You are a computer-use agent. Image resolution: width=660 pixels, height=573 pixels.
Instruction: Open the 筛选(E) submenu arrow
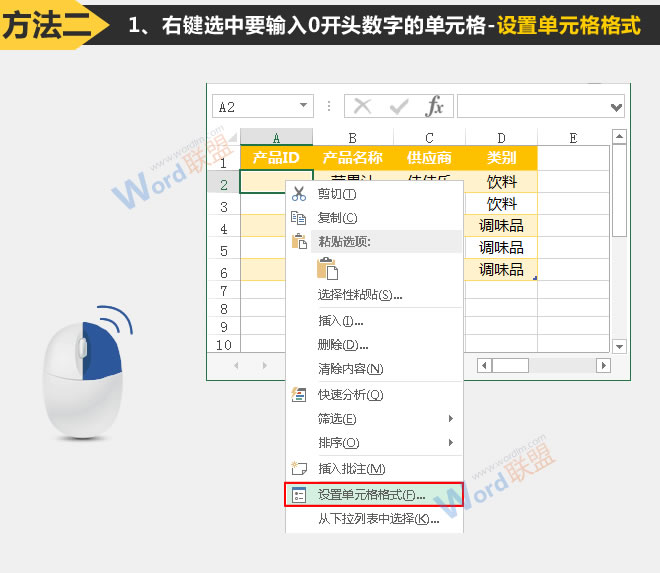(x=450, y=418)
